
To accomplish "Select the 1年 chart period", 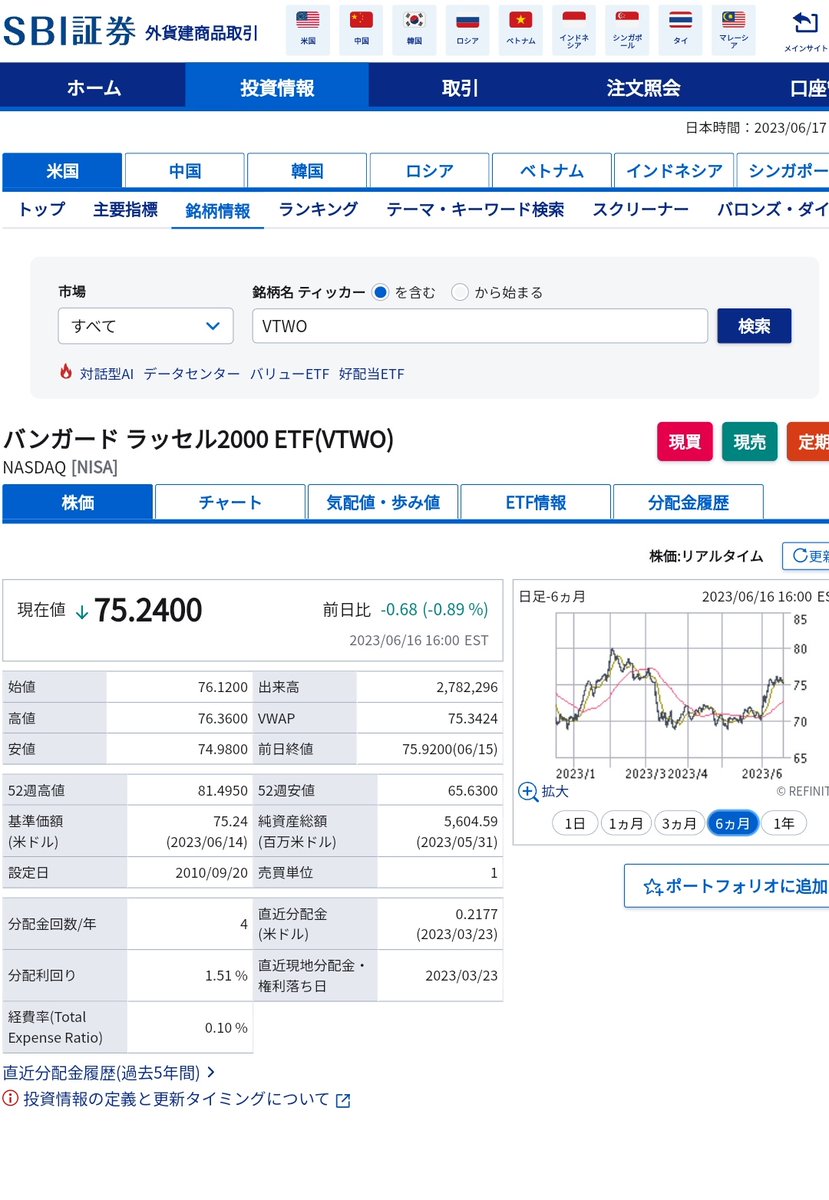I will [784, 824].
